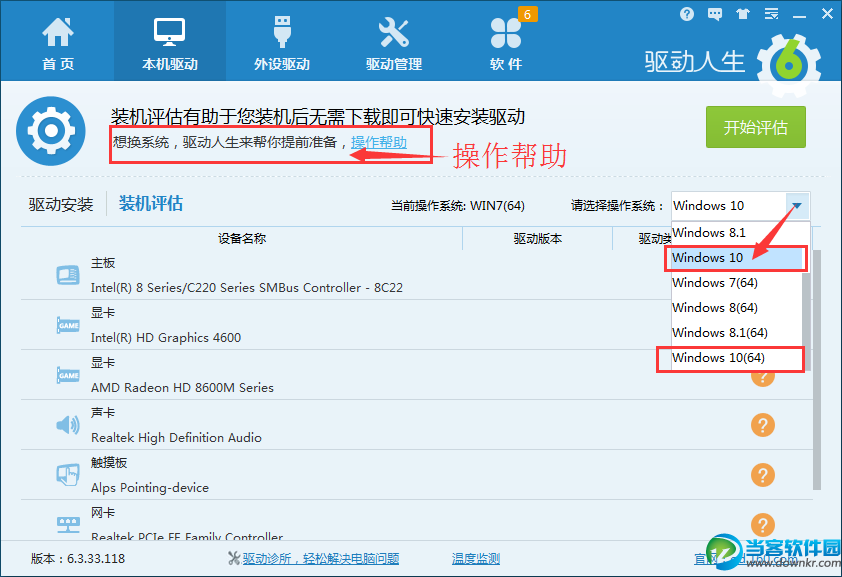Click the diagnose wrench icon beside 驱动诊所
Viewport: 842px width, 577px height.
(x=234, y=558)
